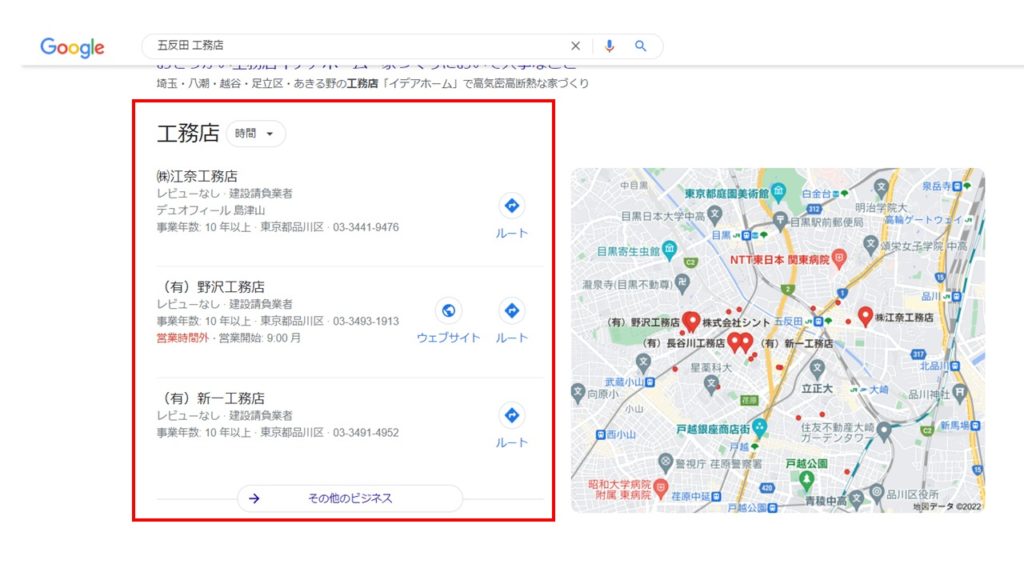The image size is (1024, 576).
Task: Click the Google logo
Action: tap(72, 47)
